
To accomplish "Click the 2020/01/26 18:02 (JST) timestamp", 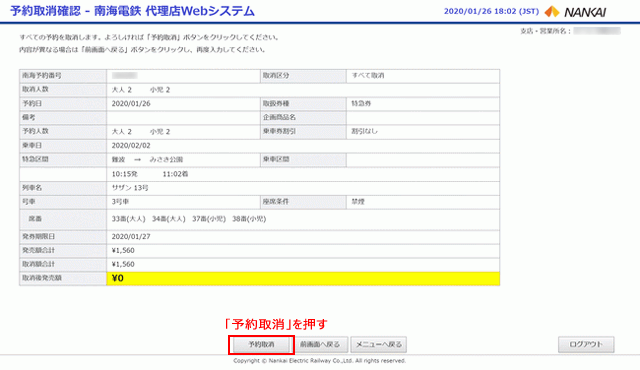I will tap(491, 11).
